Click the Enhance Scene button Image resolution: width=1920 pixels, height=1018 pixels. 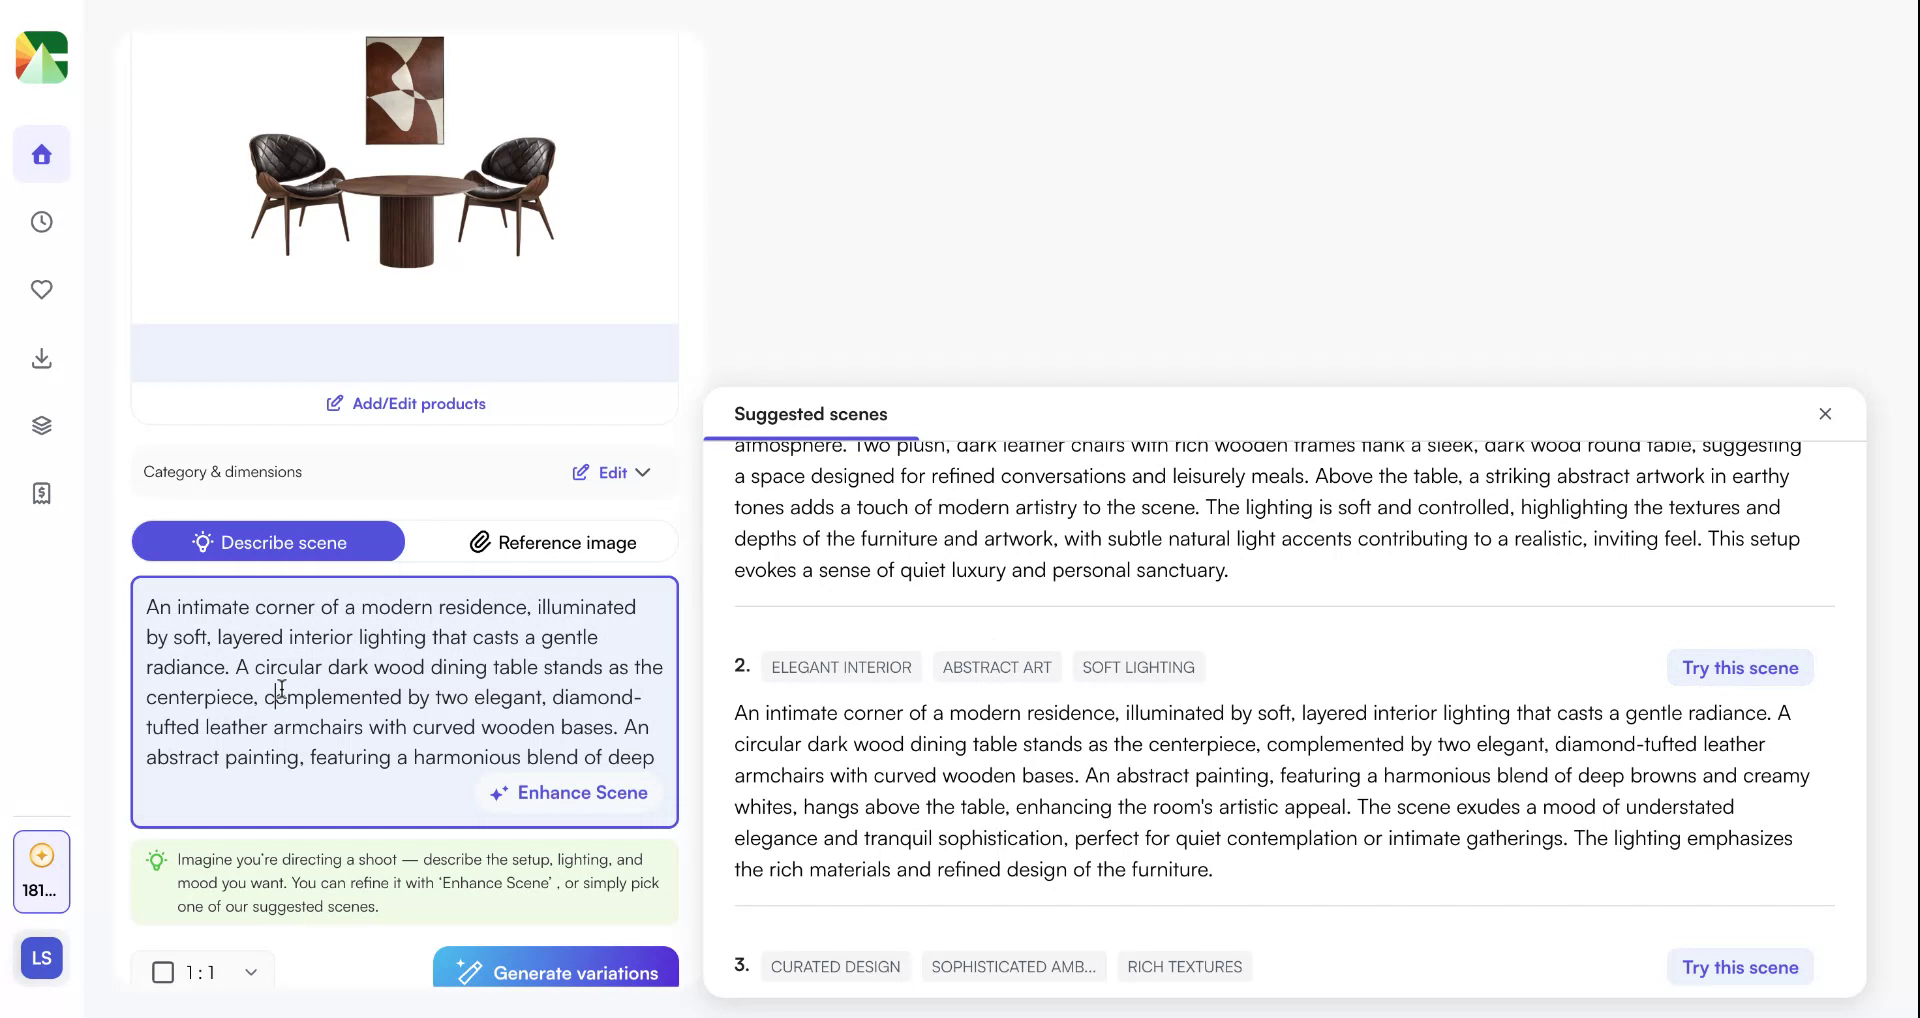[568, 792]
